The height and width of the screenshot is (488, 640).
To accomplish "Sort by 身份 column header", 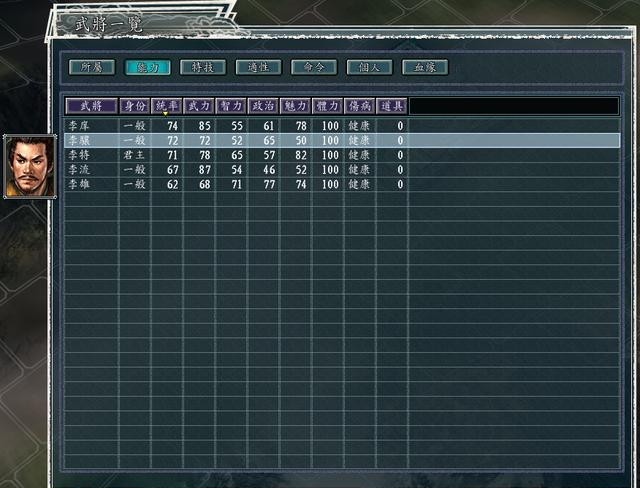I will (135, 106).
